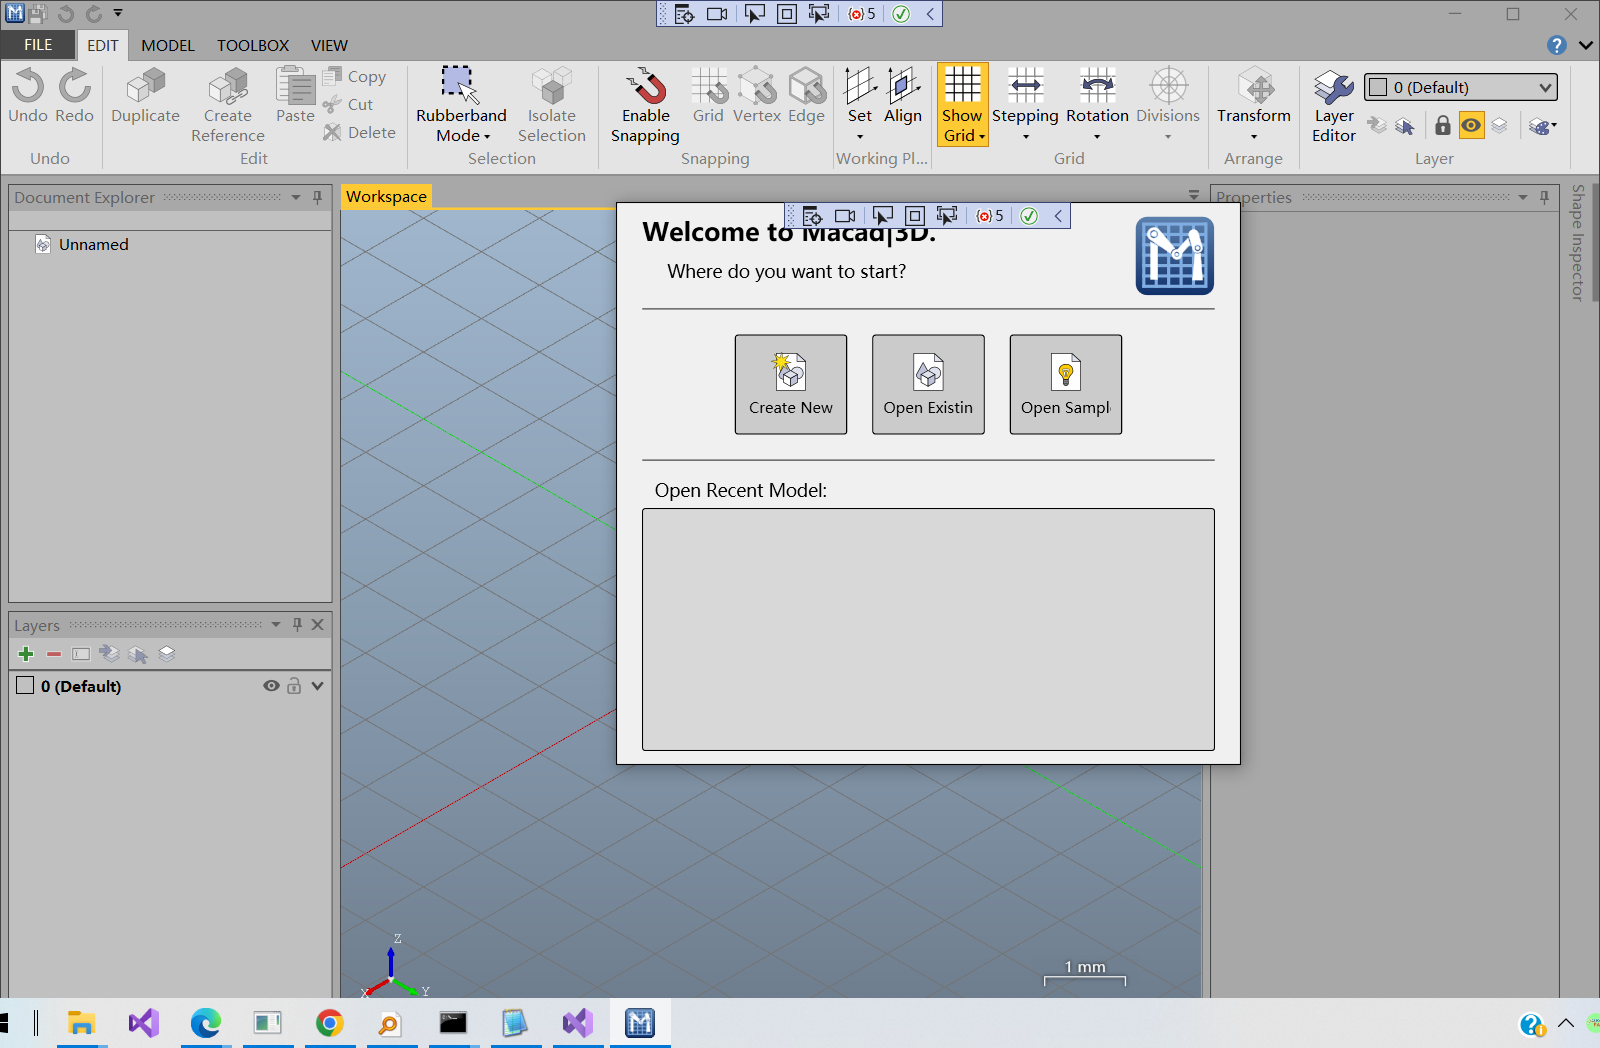
Task: Toggle Edge snapping
Action: (806, 96)
